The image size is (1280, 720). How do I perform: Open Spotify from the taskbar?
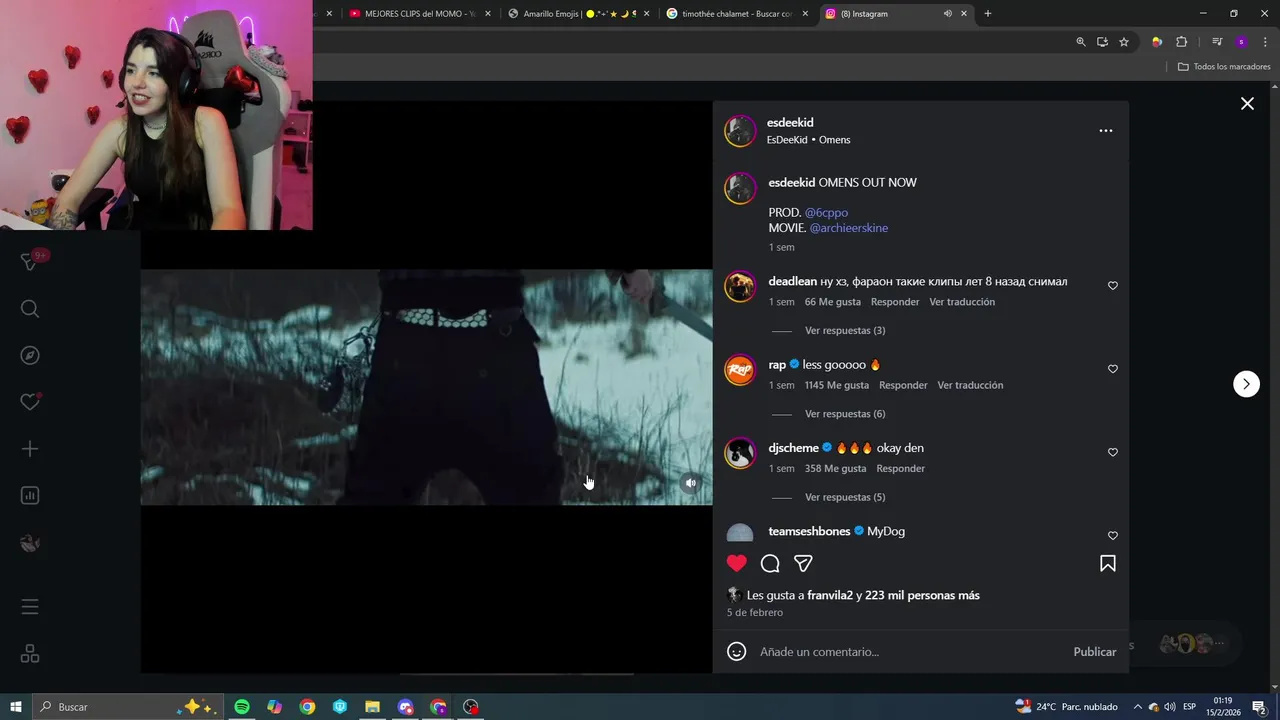(242, 707)
